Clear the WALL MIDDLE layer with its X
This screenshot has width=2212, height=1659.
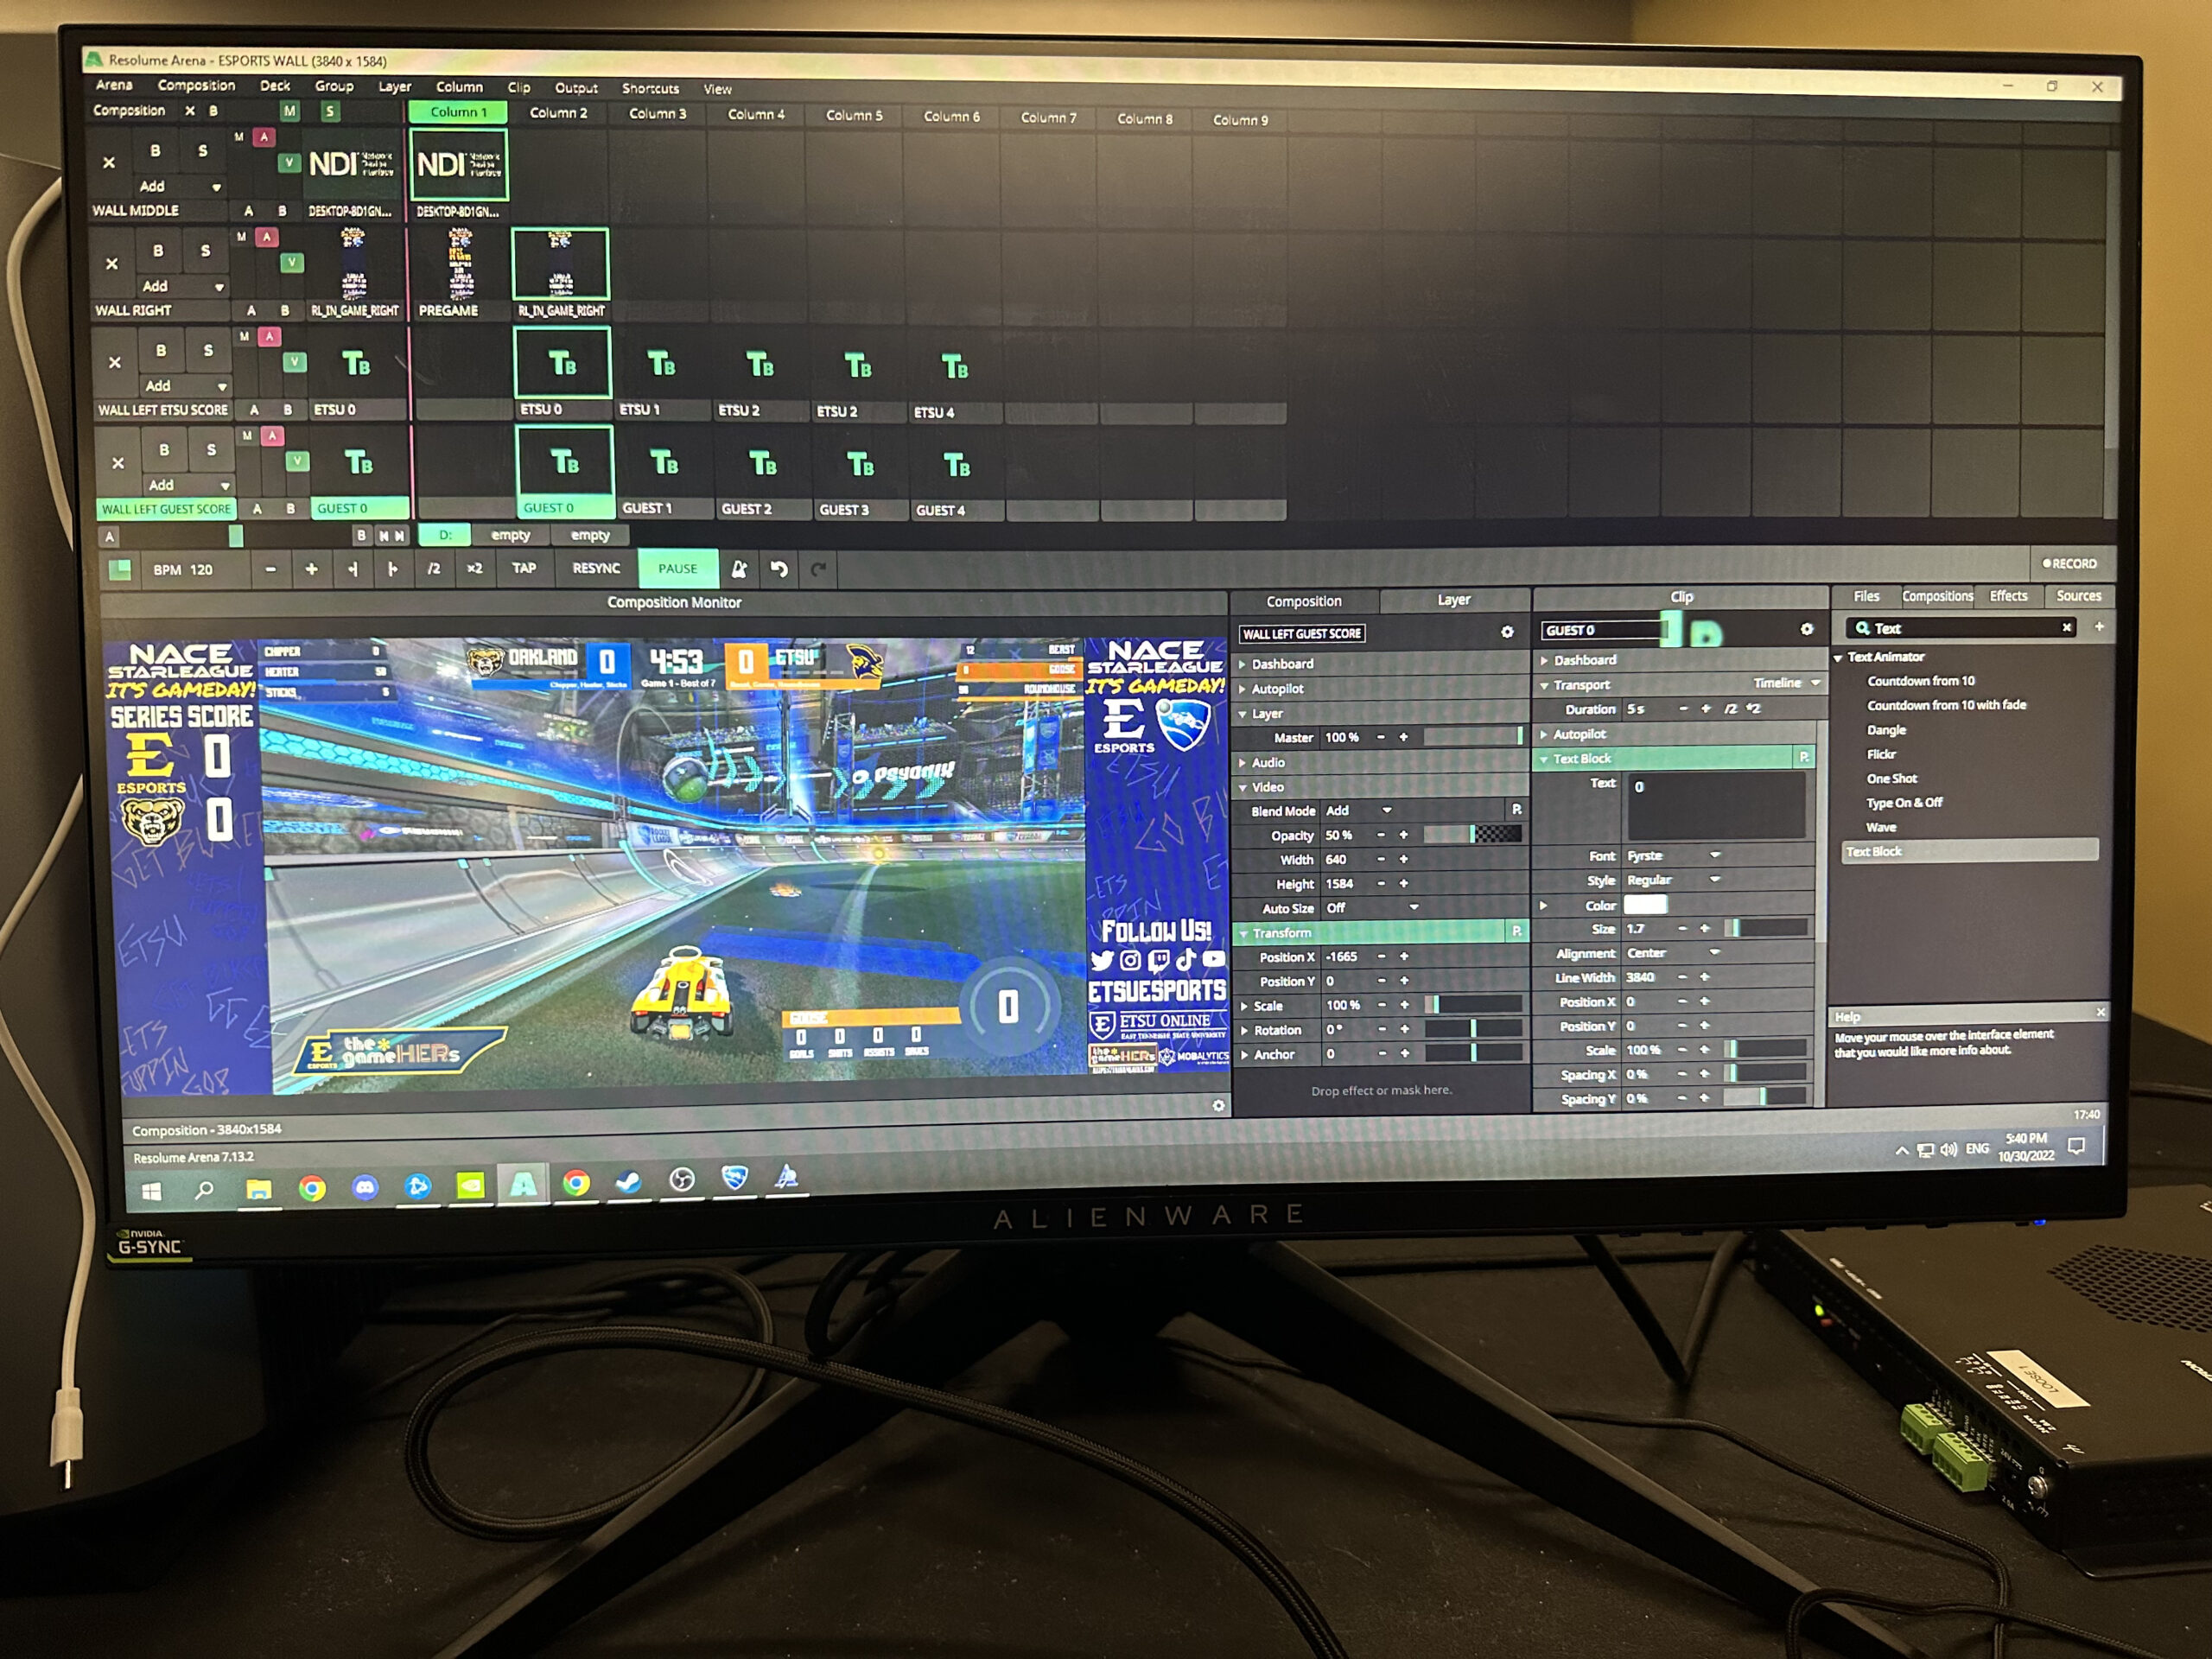pos(109,162)
